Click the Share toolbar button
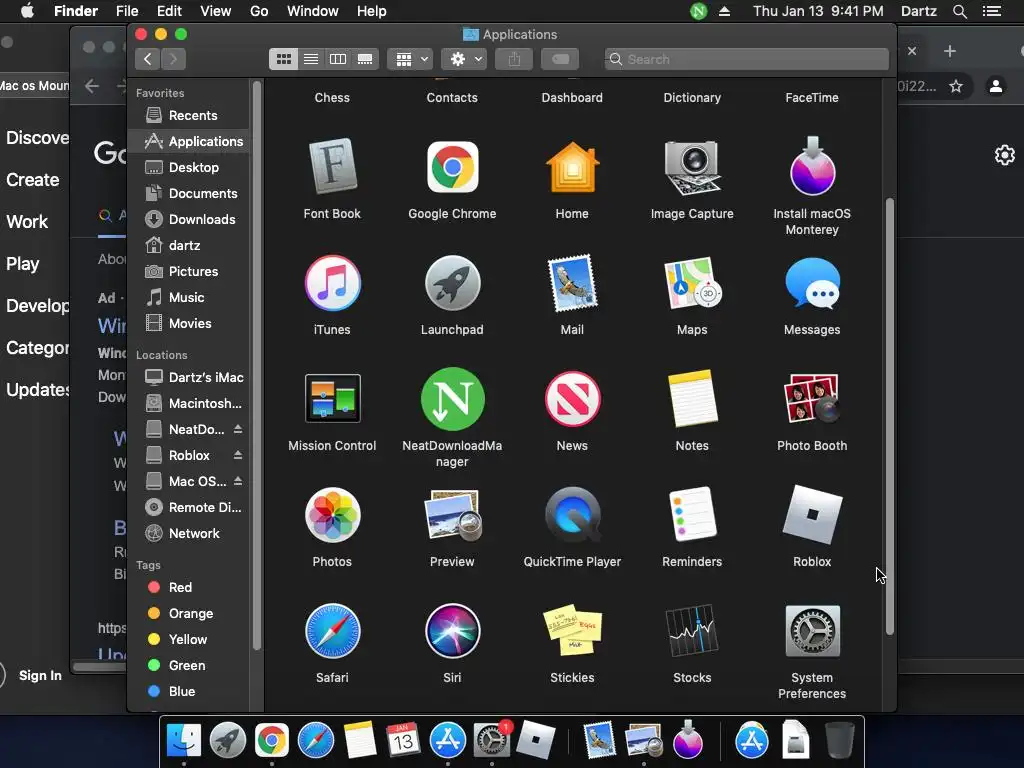This screenshot has width=1024, height=768. coord(515,59)
